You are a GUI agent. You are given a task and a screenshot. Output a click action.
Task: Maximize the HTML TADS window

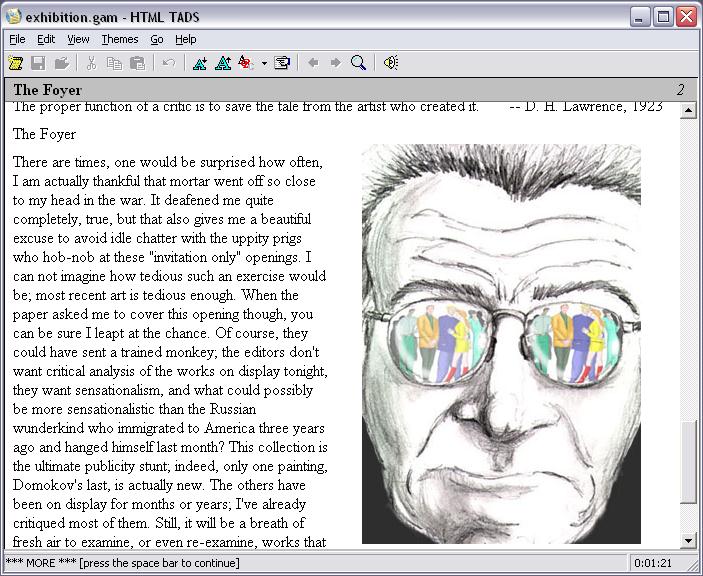(x=663, y=17)
